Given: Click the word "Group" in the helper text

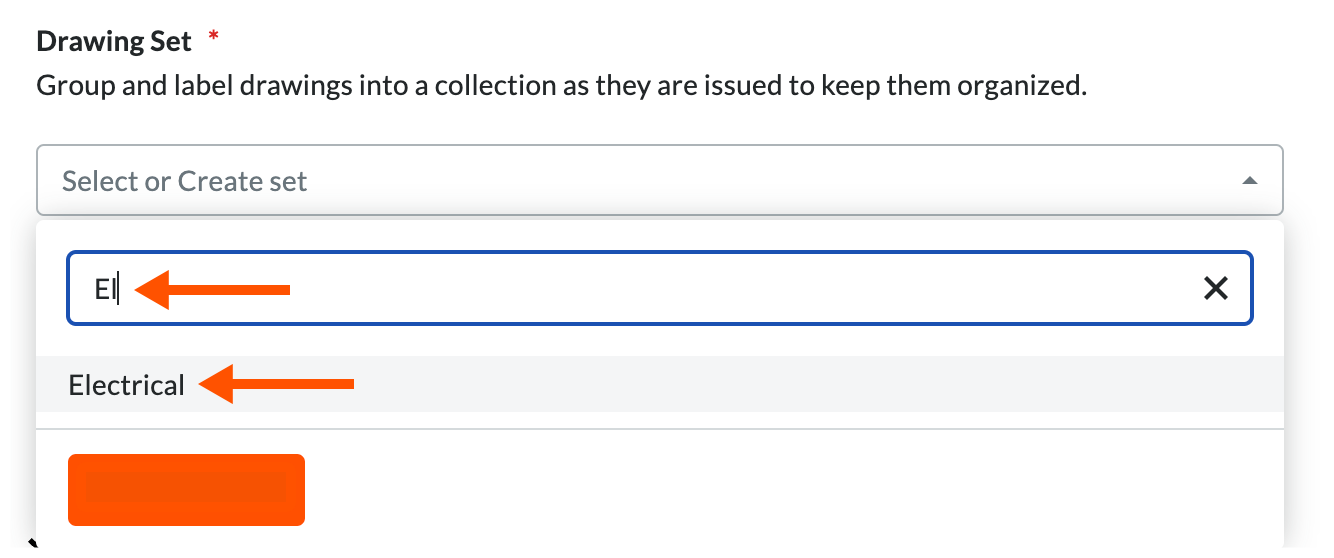Looking at the screenshot, I should click(x=69, y=86).
